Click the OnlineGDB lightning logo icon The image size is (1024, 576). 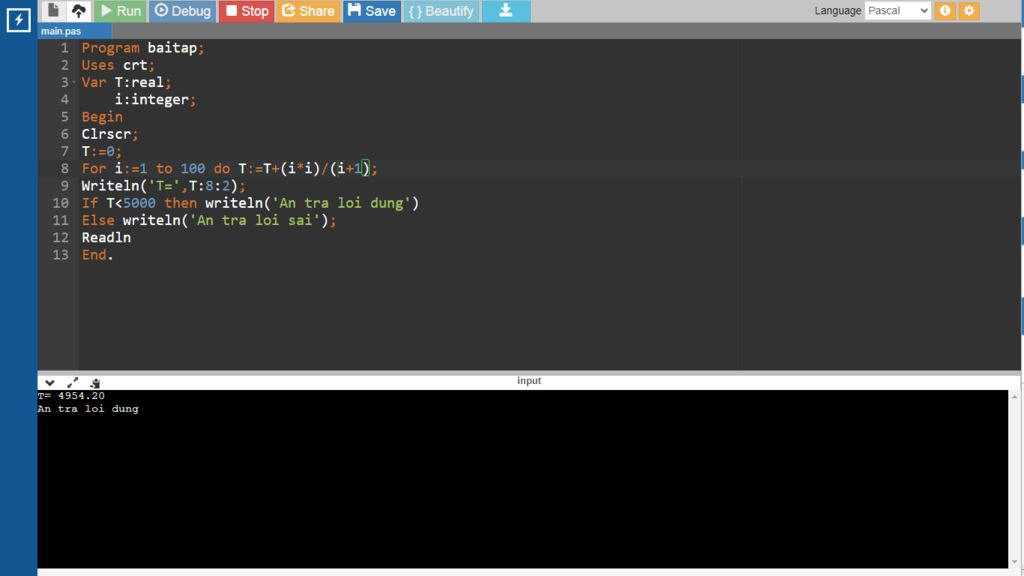18,20
